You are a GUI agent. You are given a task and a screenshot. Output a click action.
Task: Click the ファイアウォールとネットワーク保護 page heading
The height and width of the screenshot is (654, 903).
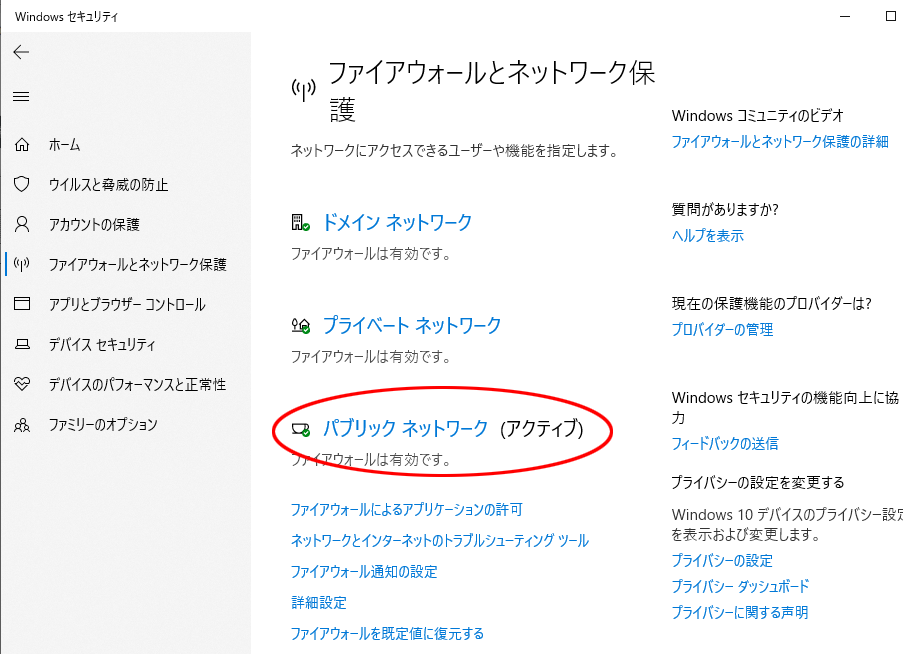tap(492, 91)
